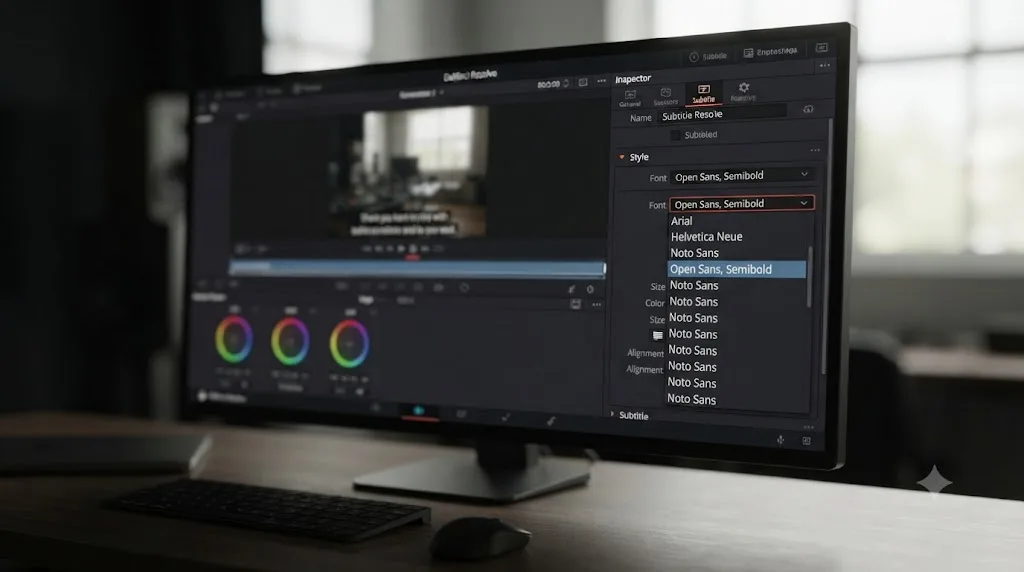
Task: Click the eyedropper icon above color panel
Action: point(571,289)
